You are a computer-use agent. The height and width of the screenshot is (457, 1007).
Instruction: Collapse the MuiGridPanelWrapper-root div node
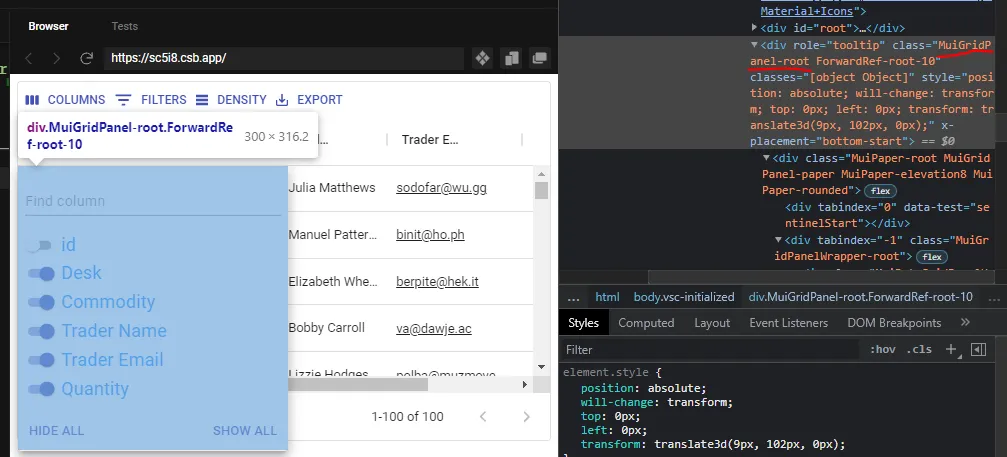778,240
